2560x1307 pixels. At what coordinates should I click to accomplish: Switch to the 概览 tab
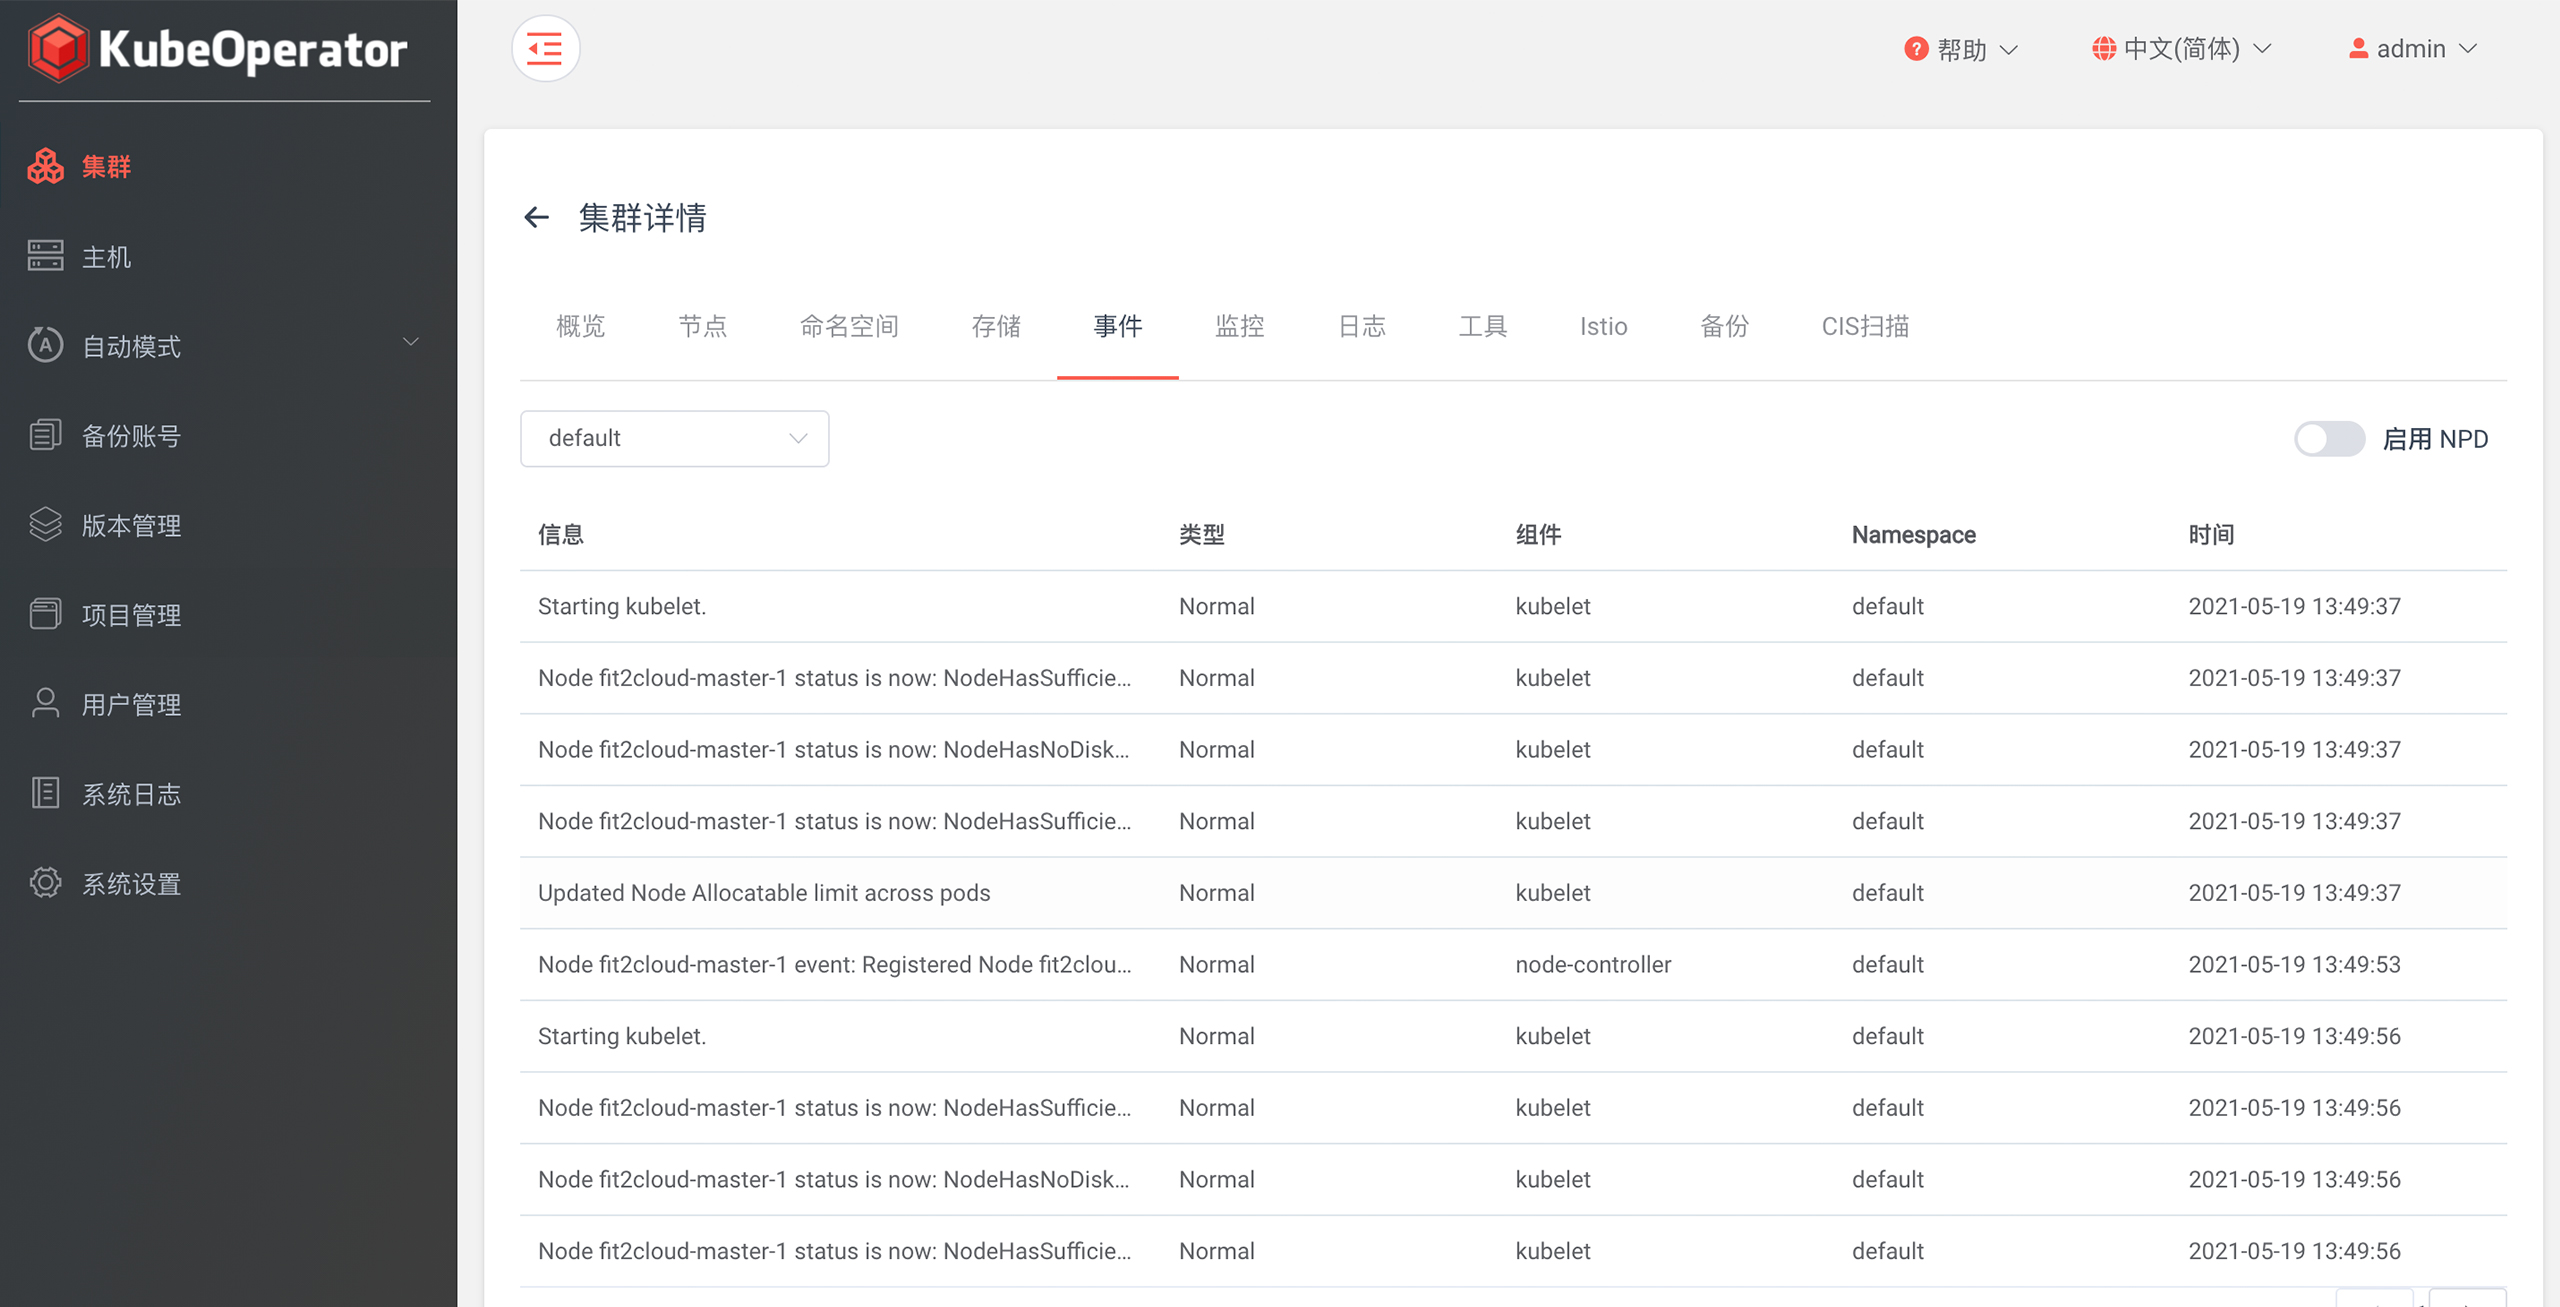[581, 326]
